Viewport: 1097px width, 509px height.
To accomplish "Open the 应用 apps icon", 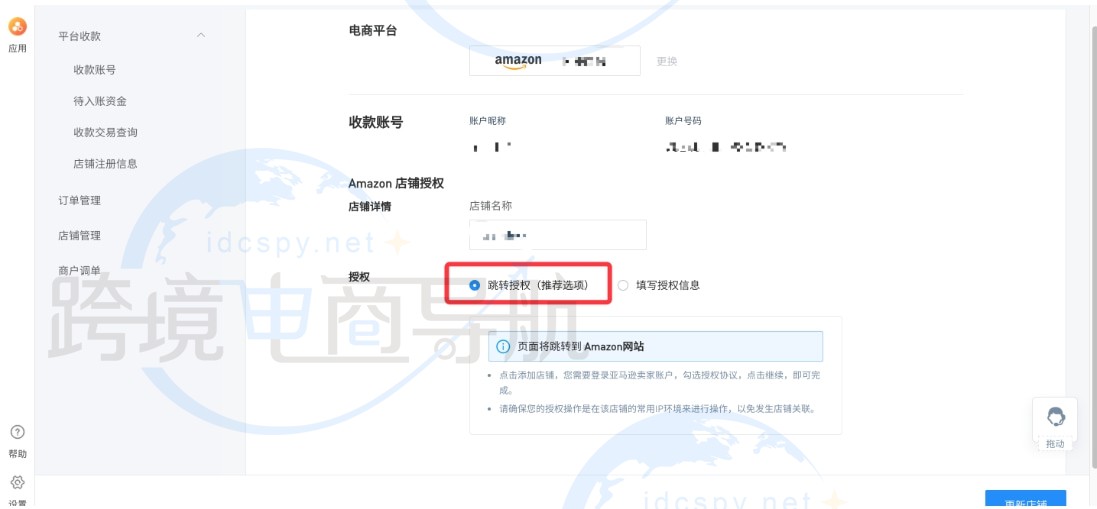I will (x=17, y=27).
